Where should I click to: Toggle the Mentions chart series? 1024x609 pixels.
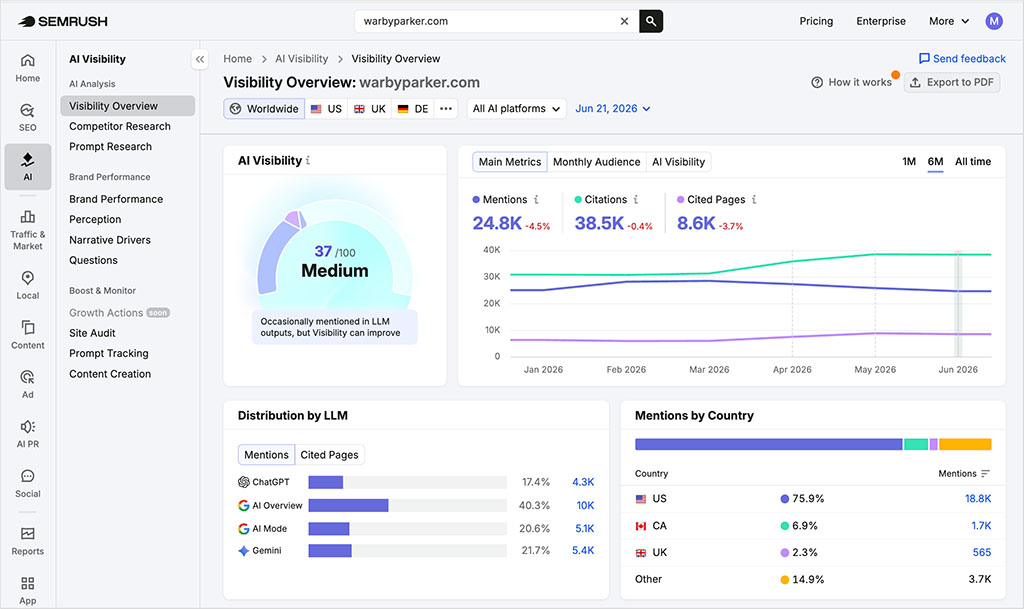tap(500, 200)
